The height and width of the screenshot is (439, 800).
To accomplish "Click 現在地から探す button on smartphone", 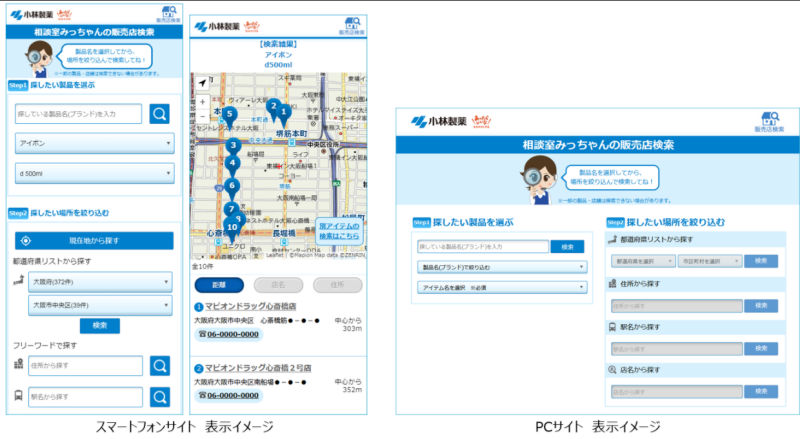I will [94, 240].
